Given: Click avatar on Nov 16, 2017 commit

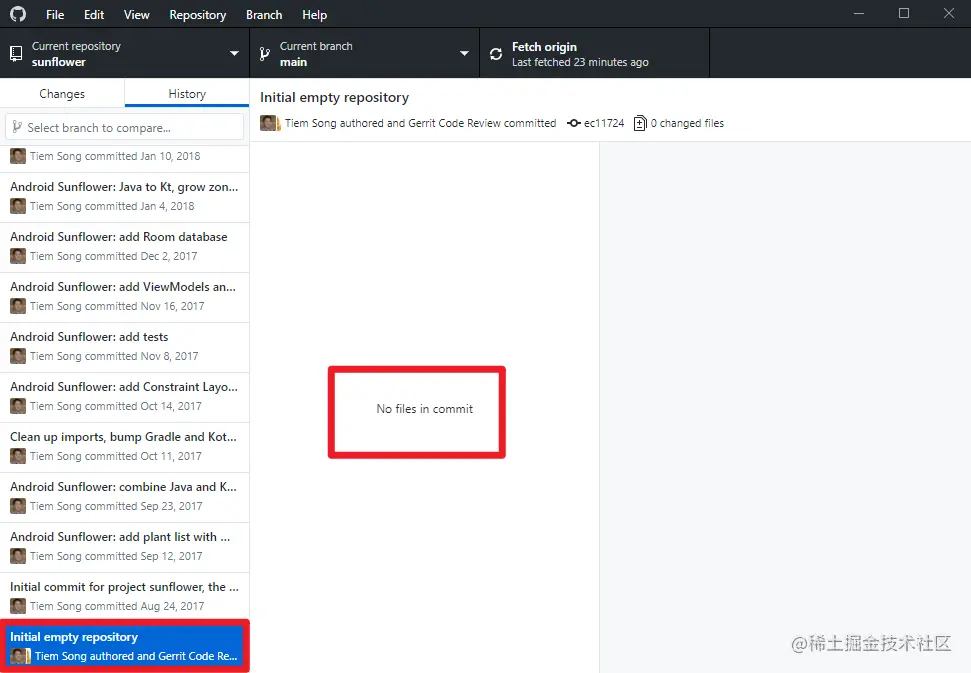Looking at the screenshot, I should 18,306.
